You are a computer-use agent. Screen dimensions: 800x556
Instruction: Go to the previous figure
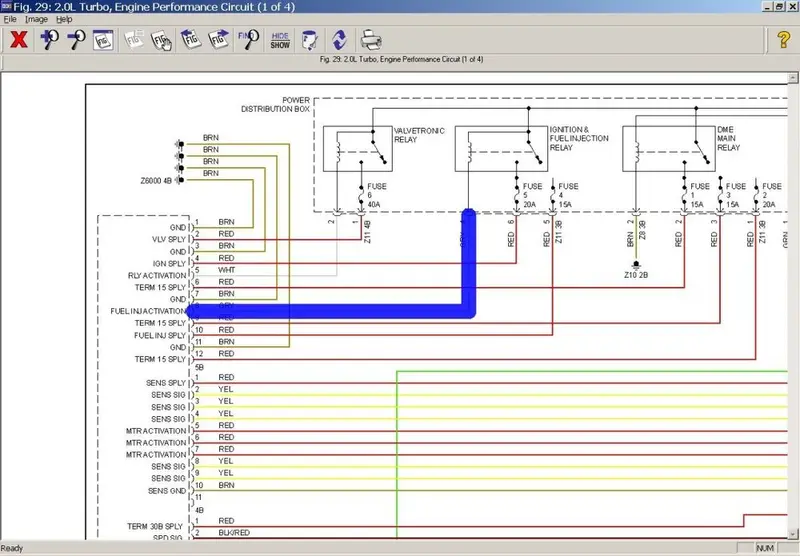click(191, 39)
